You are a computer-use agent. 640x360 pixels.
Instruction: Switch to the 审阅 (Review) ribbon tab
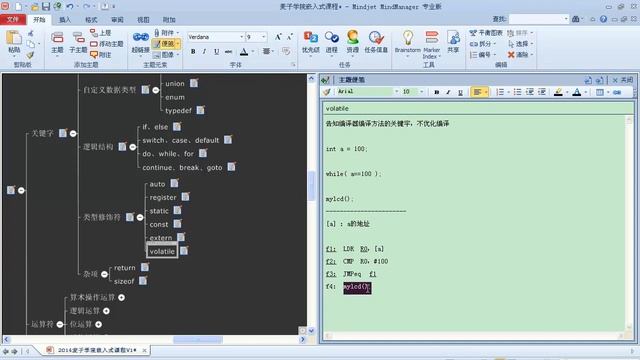[x=117, y=20]
